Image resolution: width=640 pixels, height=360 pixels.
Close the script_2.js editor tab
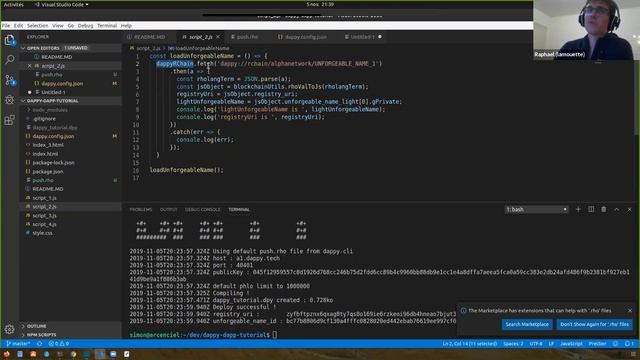pyautogui.click(x=218, y=37)
